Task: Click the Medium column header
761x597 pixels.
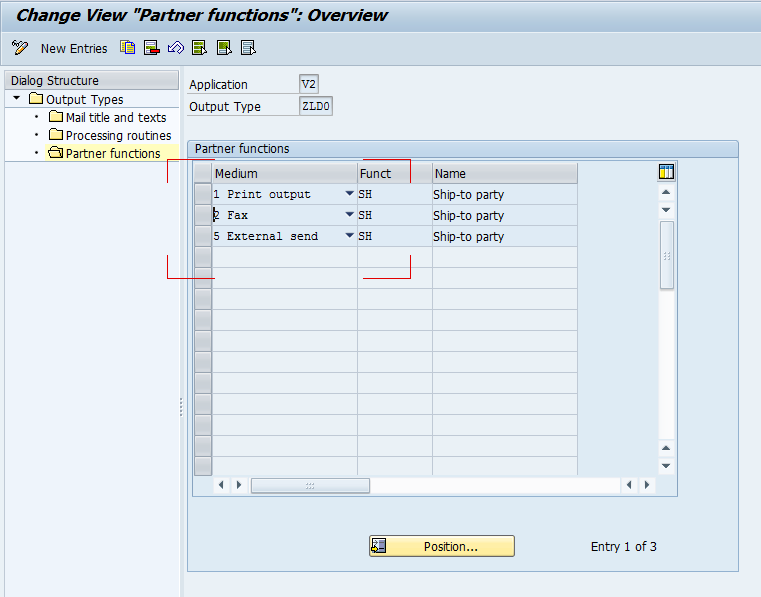Action: pos(285,173)
